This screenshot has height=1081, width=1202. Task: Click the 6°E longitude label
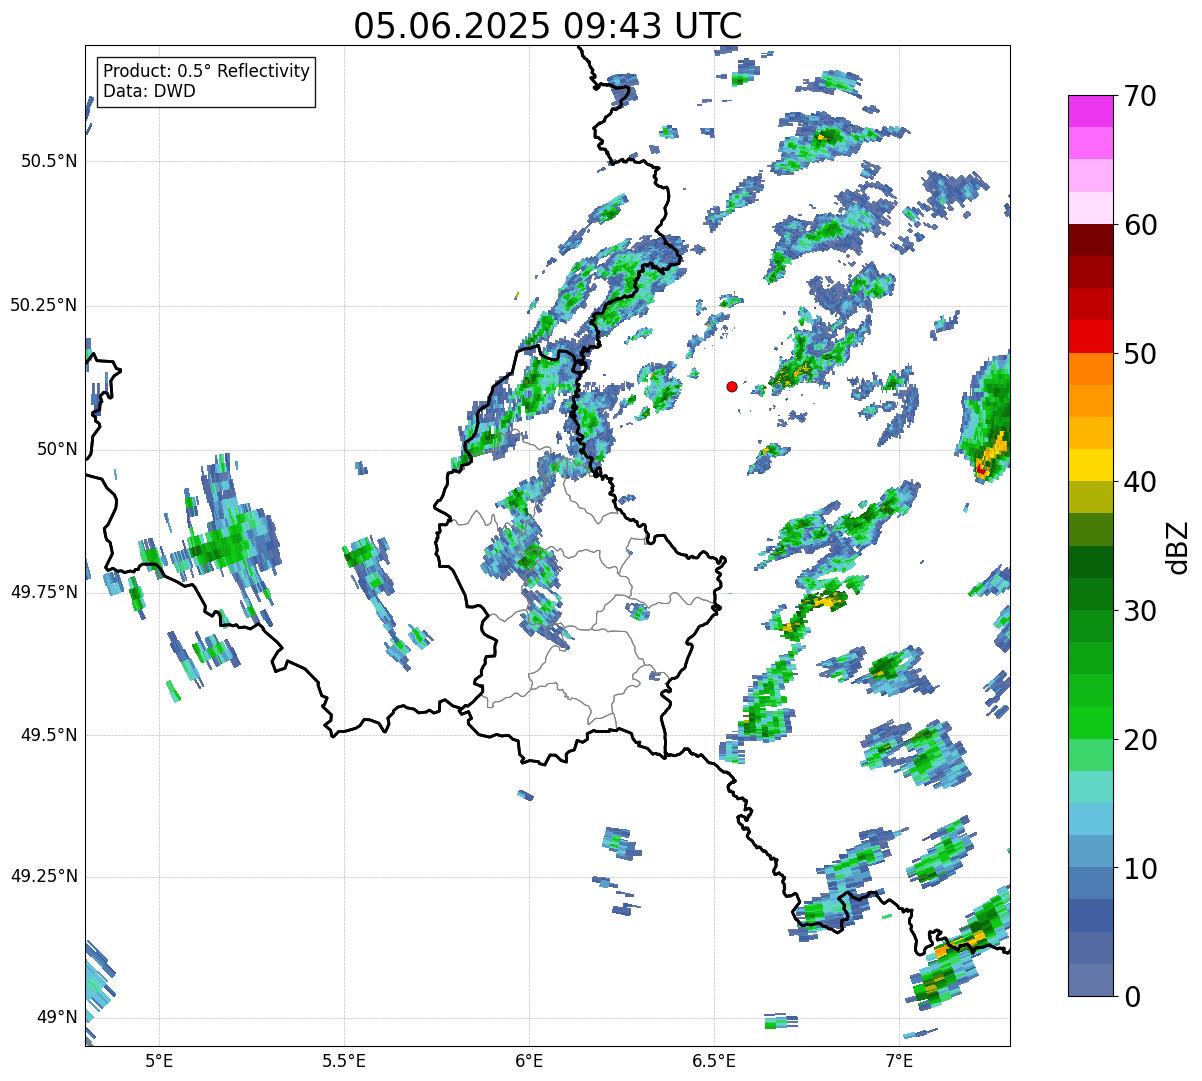click(529, 1061)
